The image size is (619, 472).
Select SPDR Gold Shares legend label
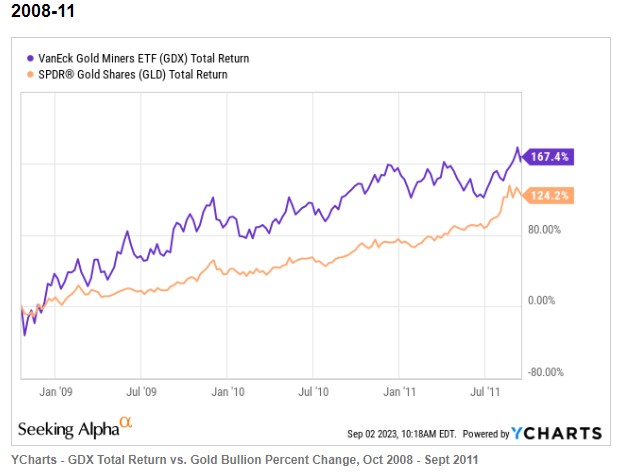click(x=133, y=75)
